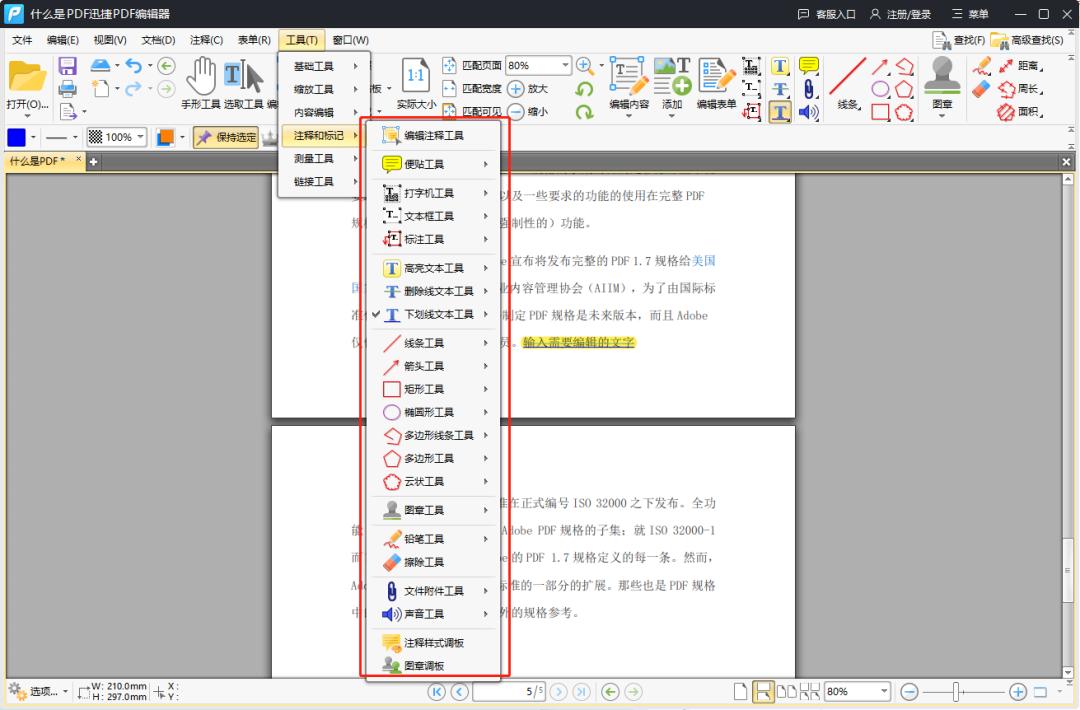Toggle the checked 下划线文本工具 menu item

(437, 314)
